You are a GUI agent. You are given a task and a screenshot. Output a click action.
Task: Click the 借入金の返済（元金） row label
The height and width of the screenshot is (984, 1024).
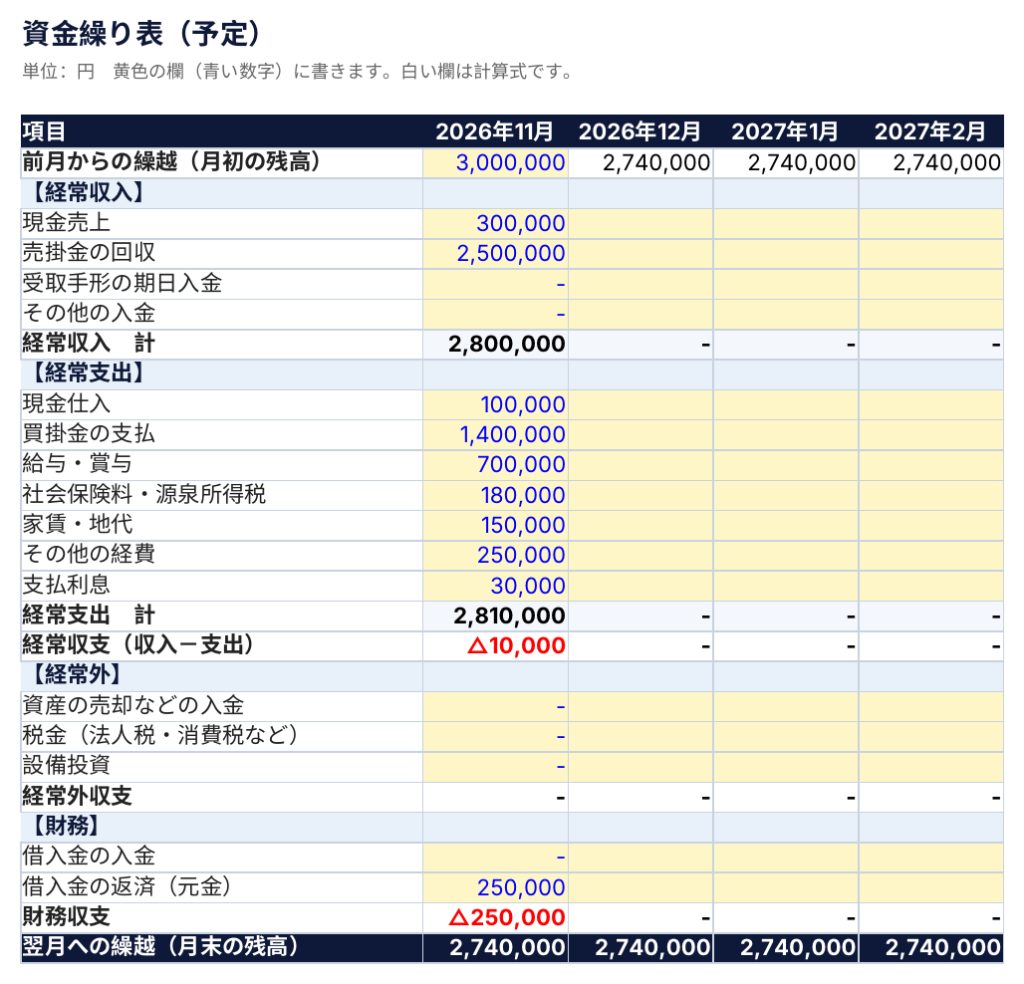coord(127,887)
